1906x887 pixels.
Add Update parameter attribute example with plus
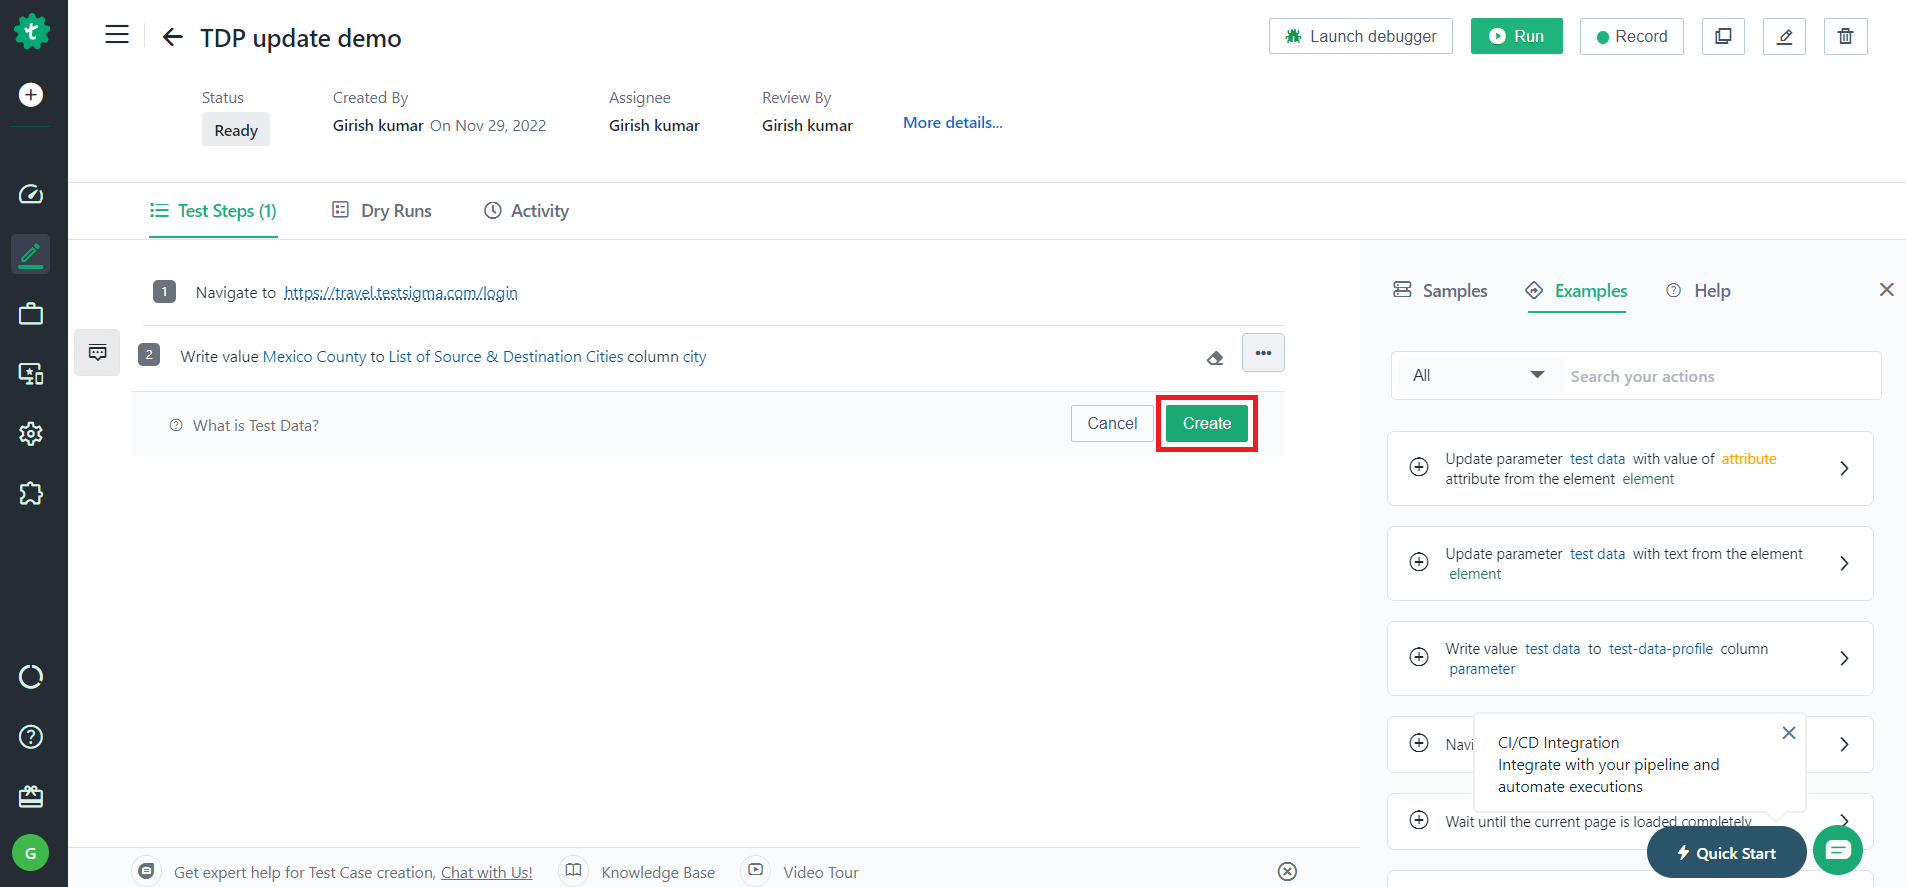pos(1419,467)
